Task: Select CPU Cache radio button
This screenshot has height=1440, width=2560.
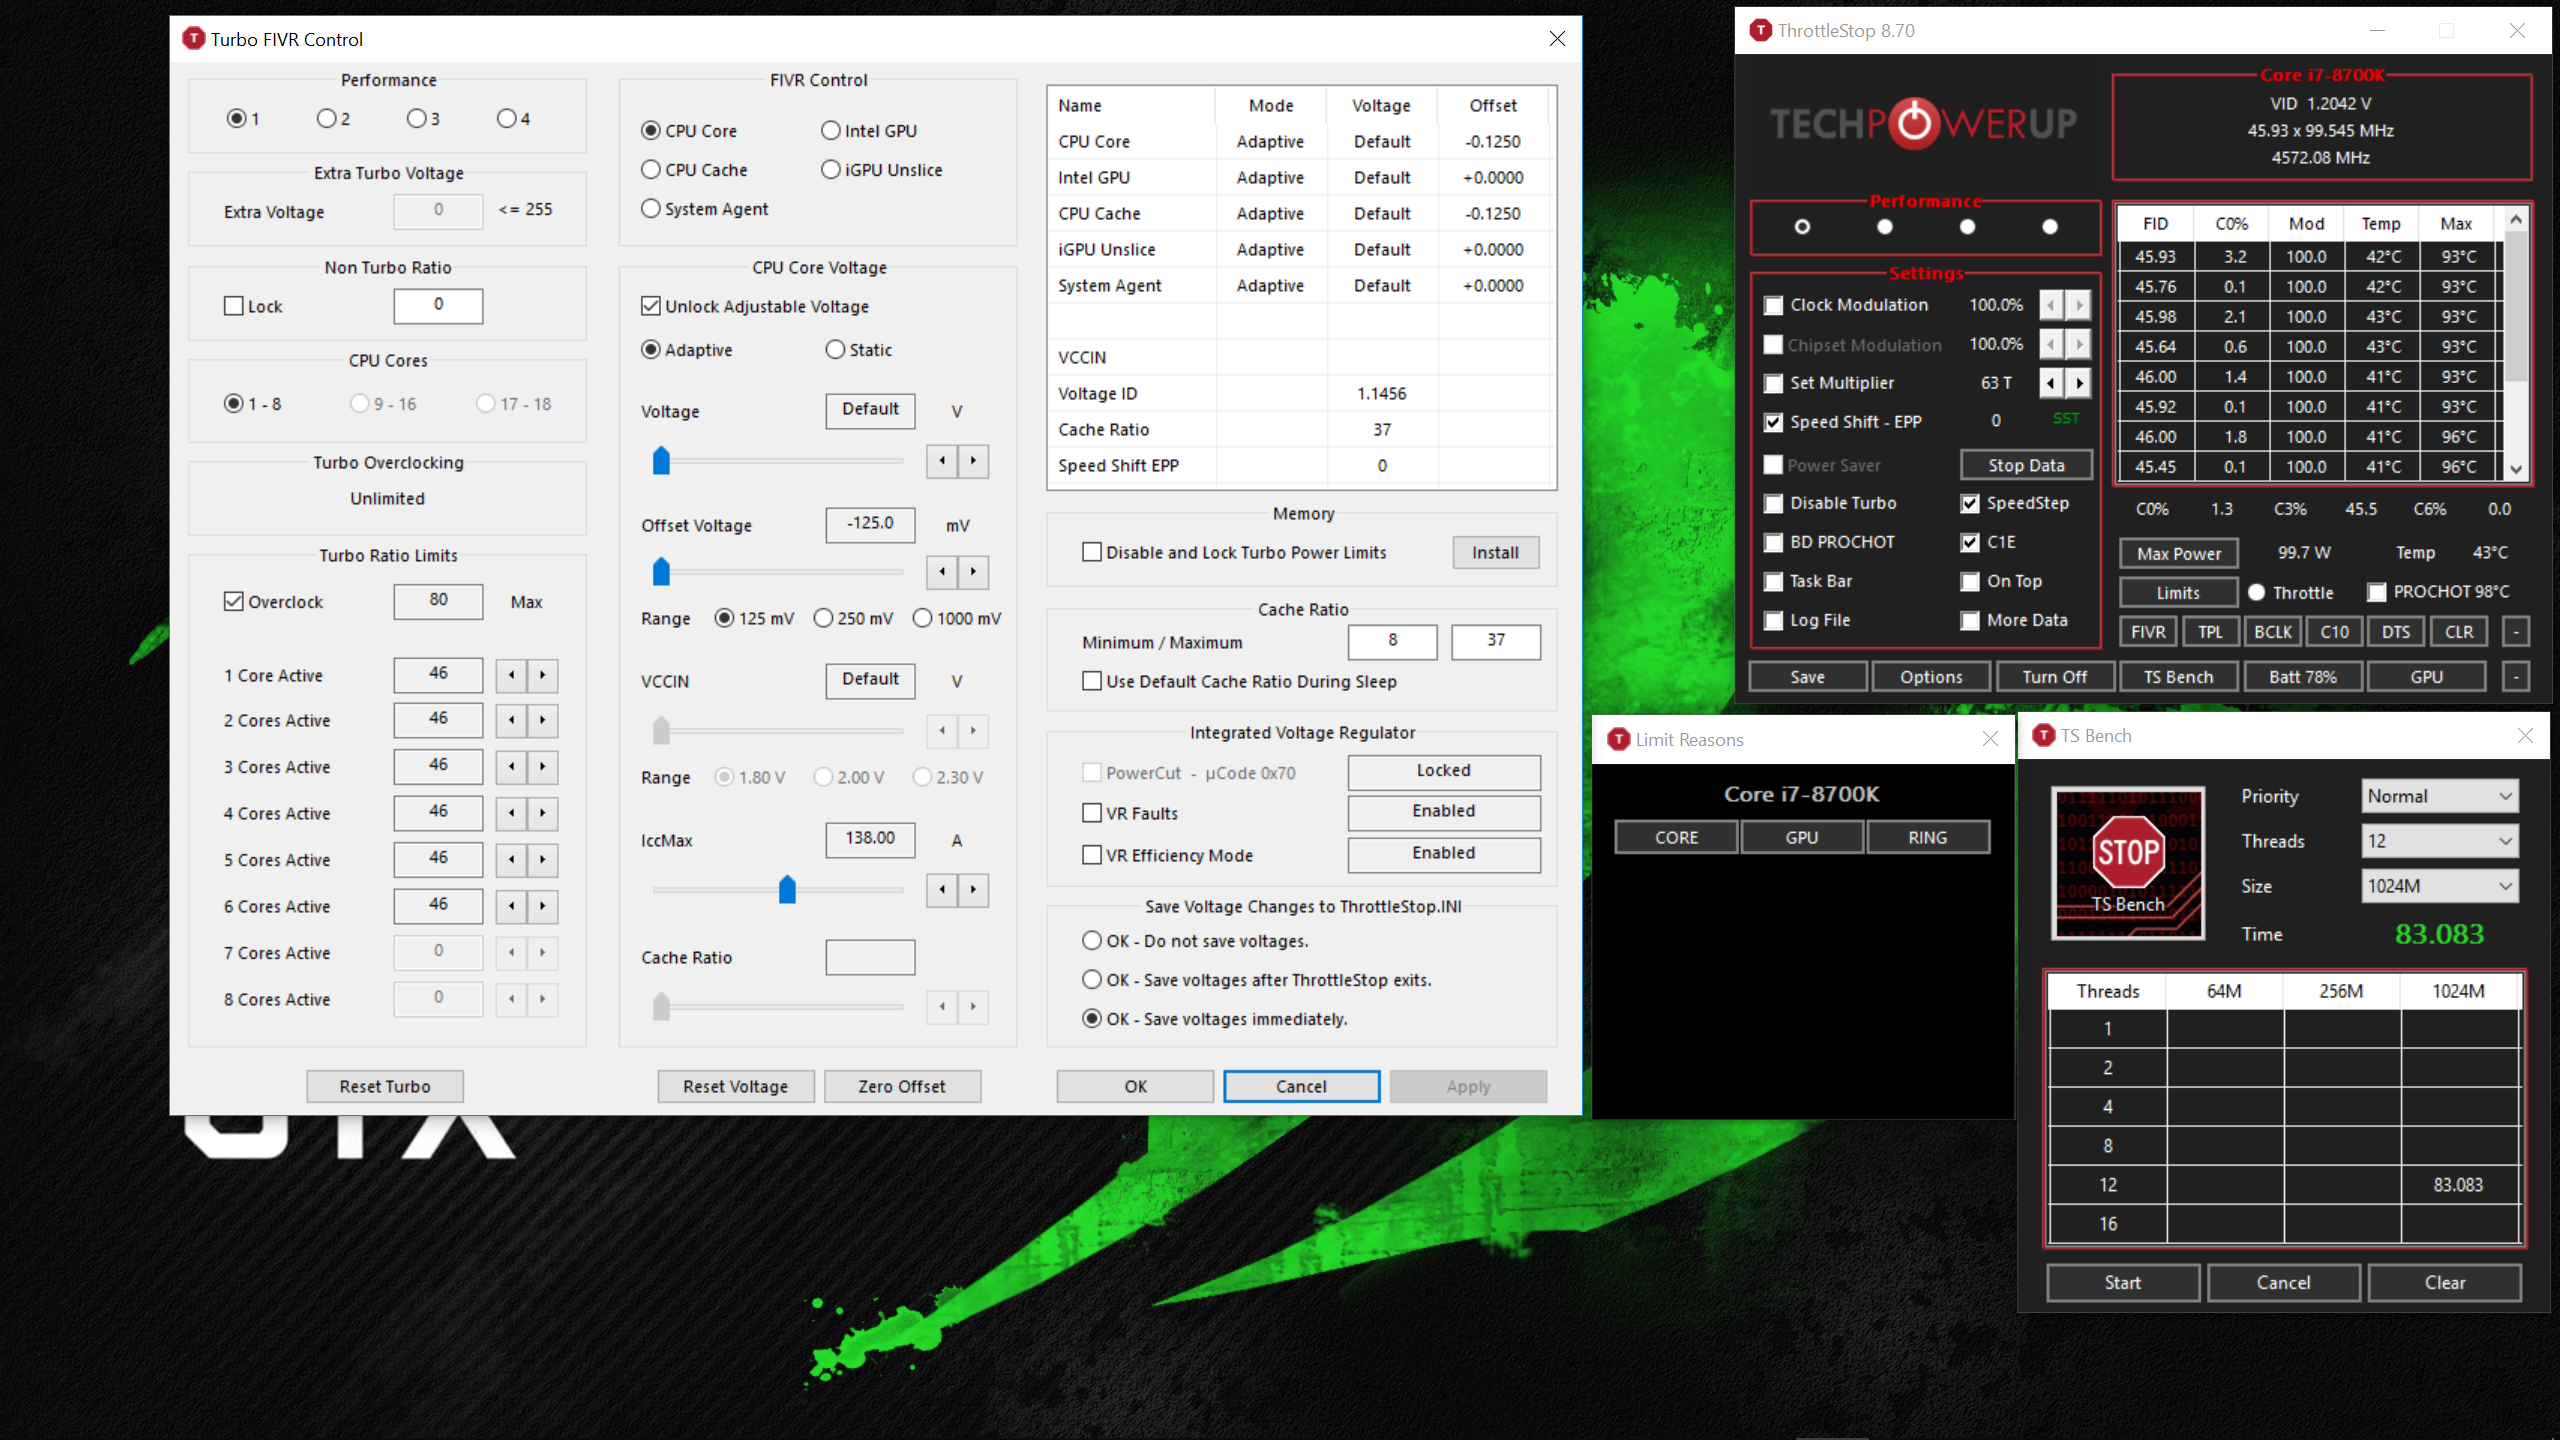Action: (651, 170)
